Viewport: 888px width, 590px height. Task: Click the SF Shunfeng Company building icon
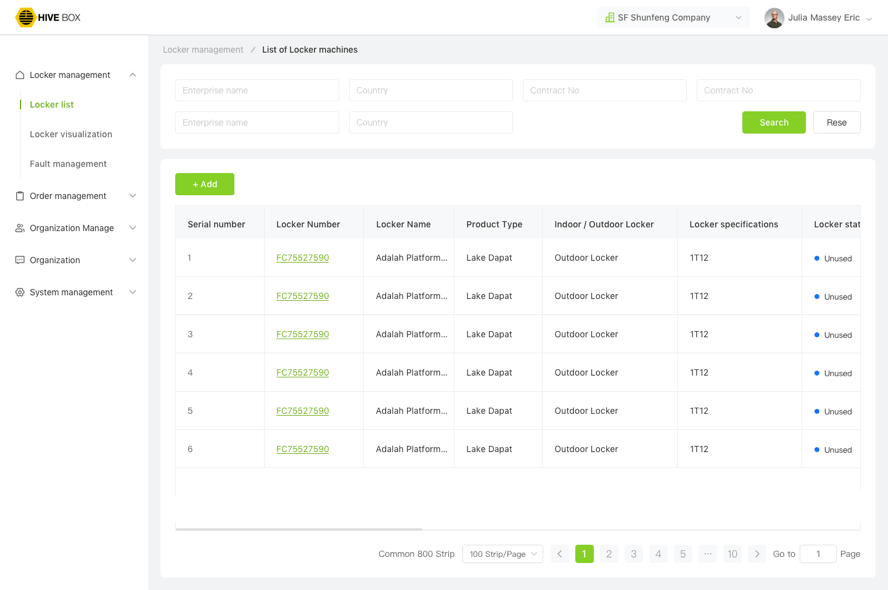click(609, 18)
